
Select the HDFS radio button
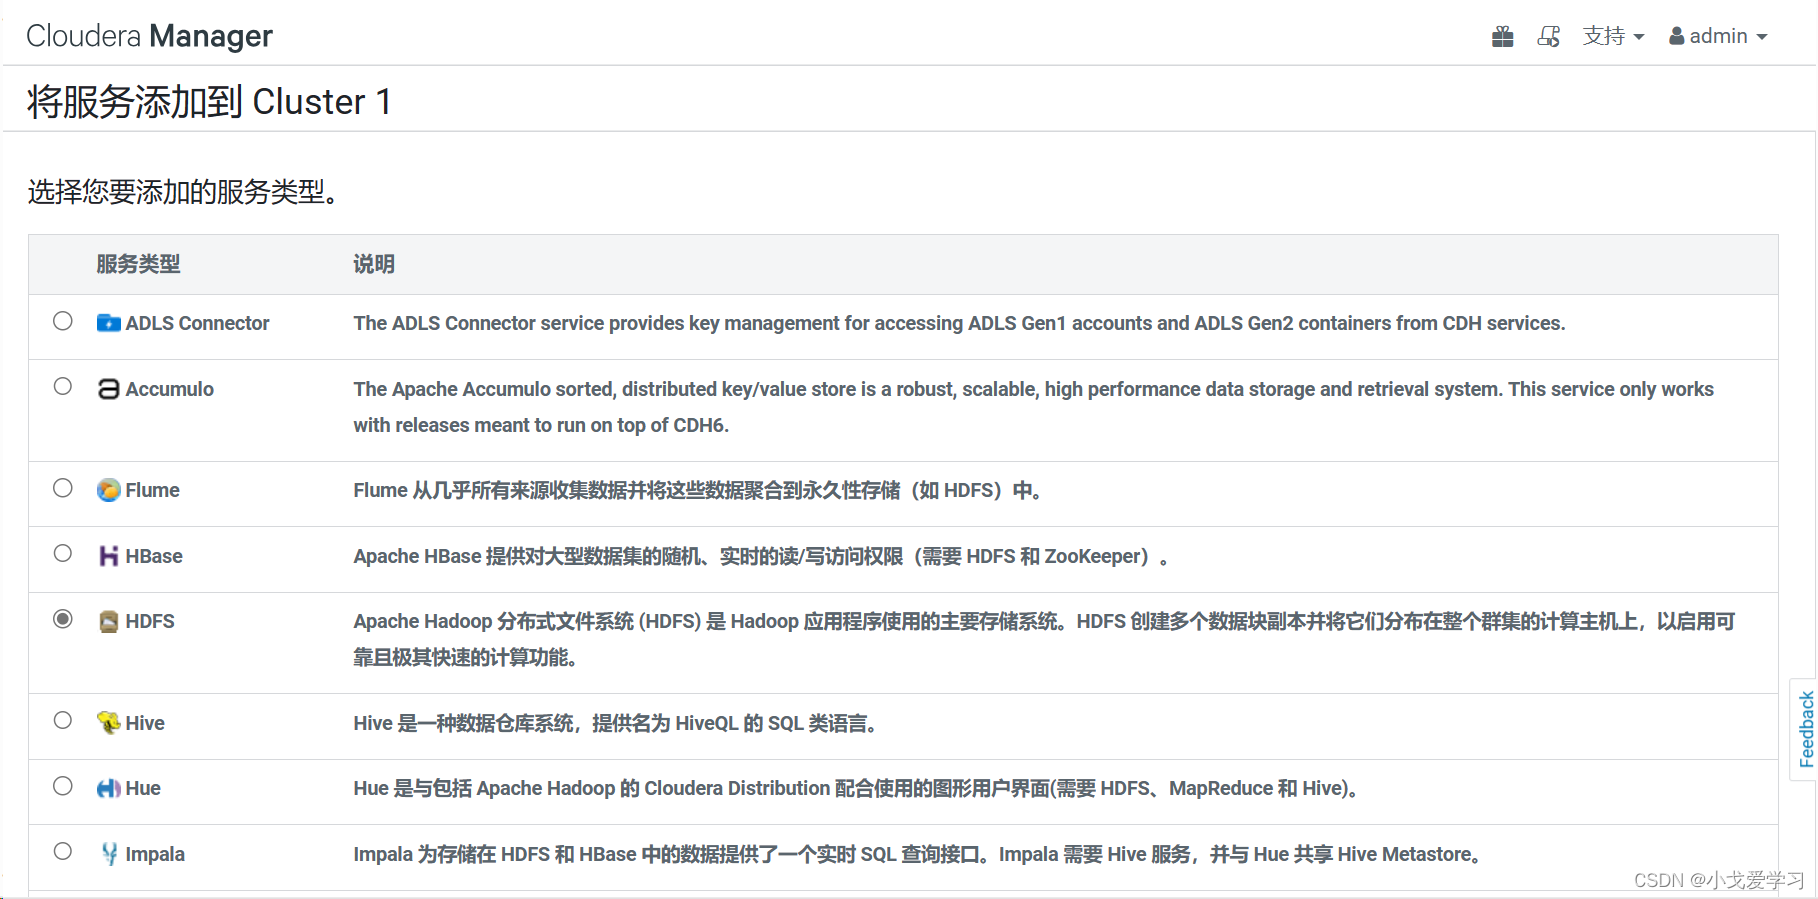pos(63,619)
